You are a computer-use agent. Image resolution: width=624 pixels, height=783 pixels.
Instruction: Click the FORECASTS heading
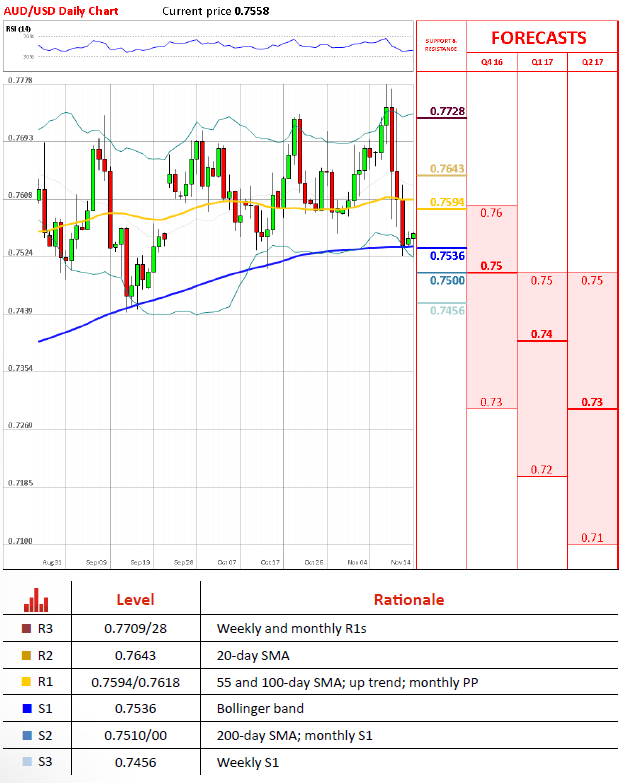point(539,38)
